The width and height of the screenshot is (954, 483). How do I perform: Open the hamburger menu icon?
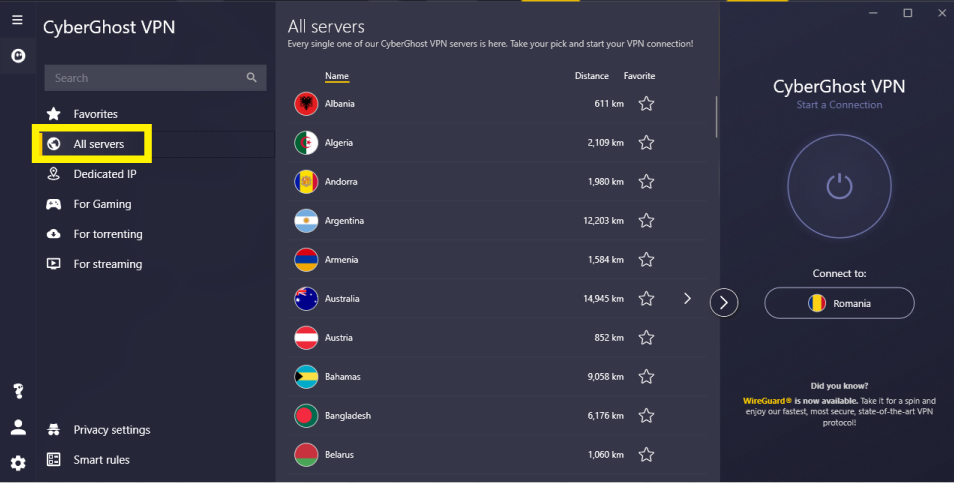tap(17, 19)
